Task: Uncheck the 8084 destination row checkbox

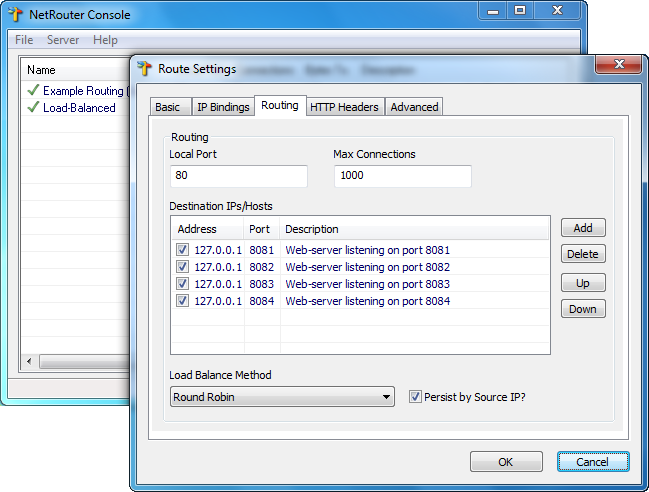Action: coord(182,300)
